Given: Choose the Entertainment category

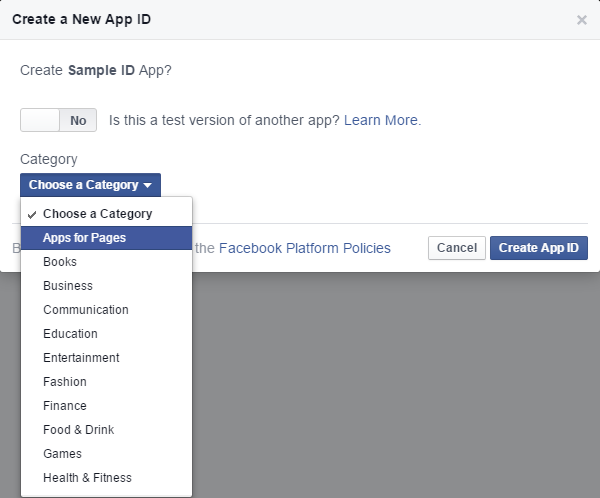Looking at the screenshot, I should (x=106, y=358).
